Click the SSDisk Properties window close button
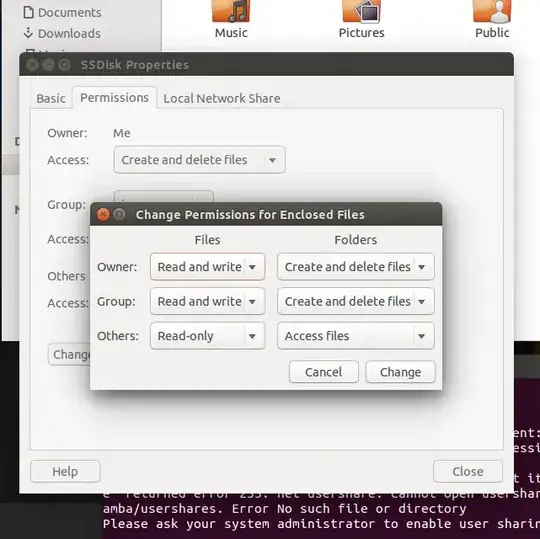Image resolution: width=540 pixels, height=539 pixels. click(33, 65)
